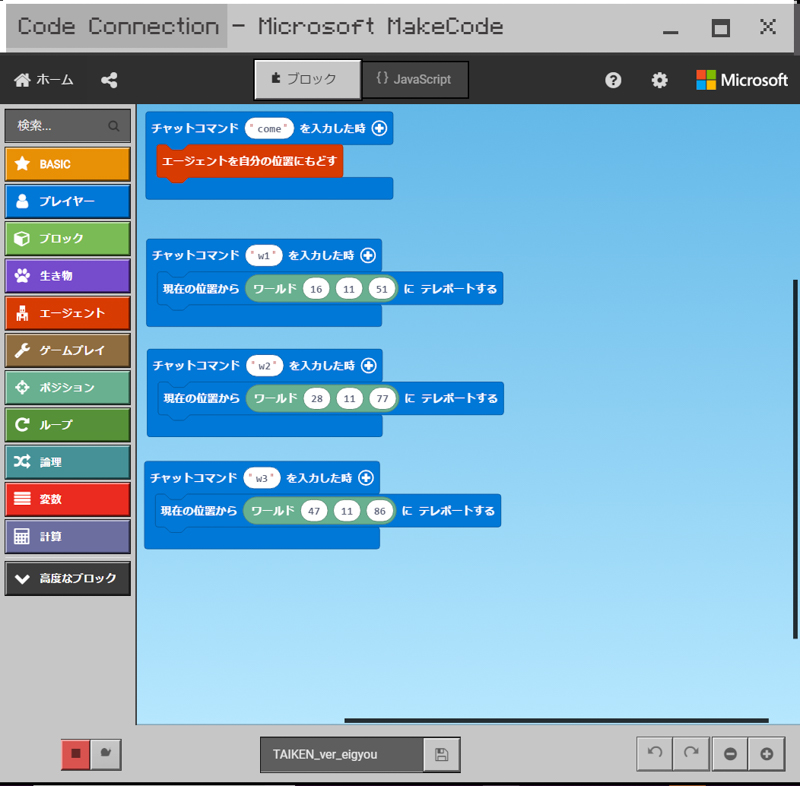Open the ゲームプレイ block category

click(x=67, y=350)
